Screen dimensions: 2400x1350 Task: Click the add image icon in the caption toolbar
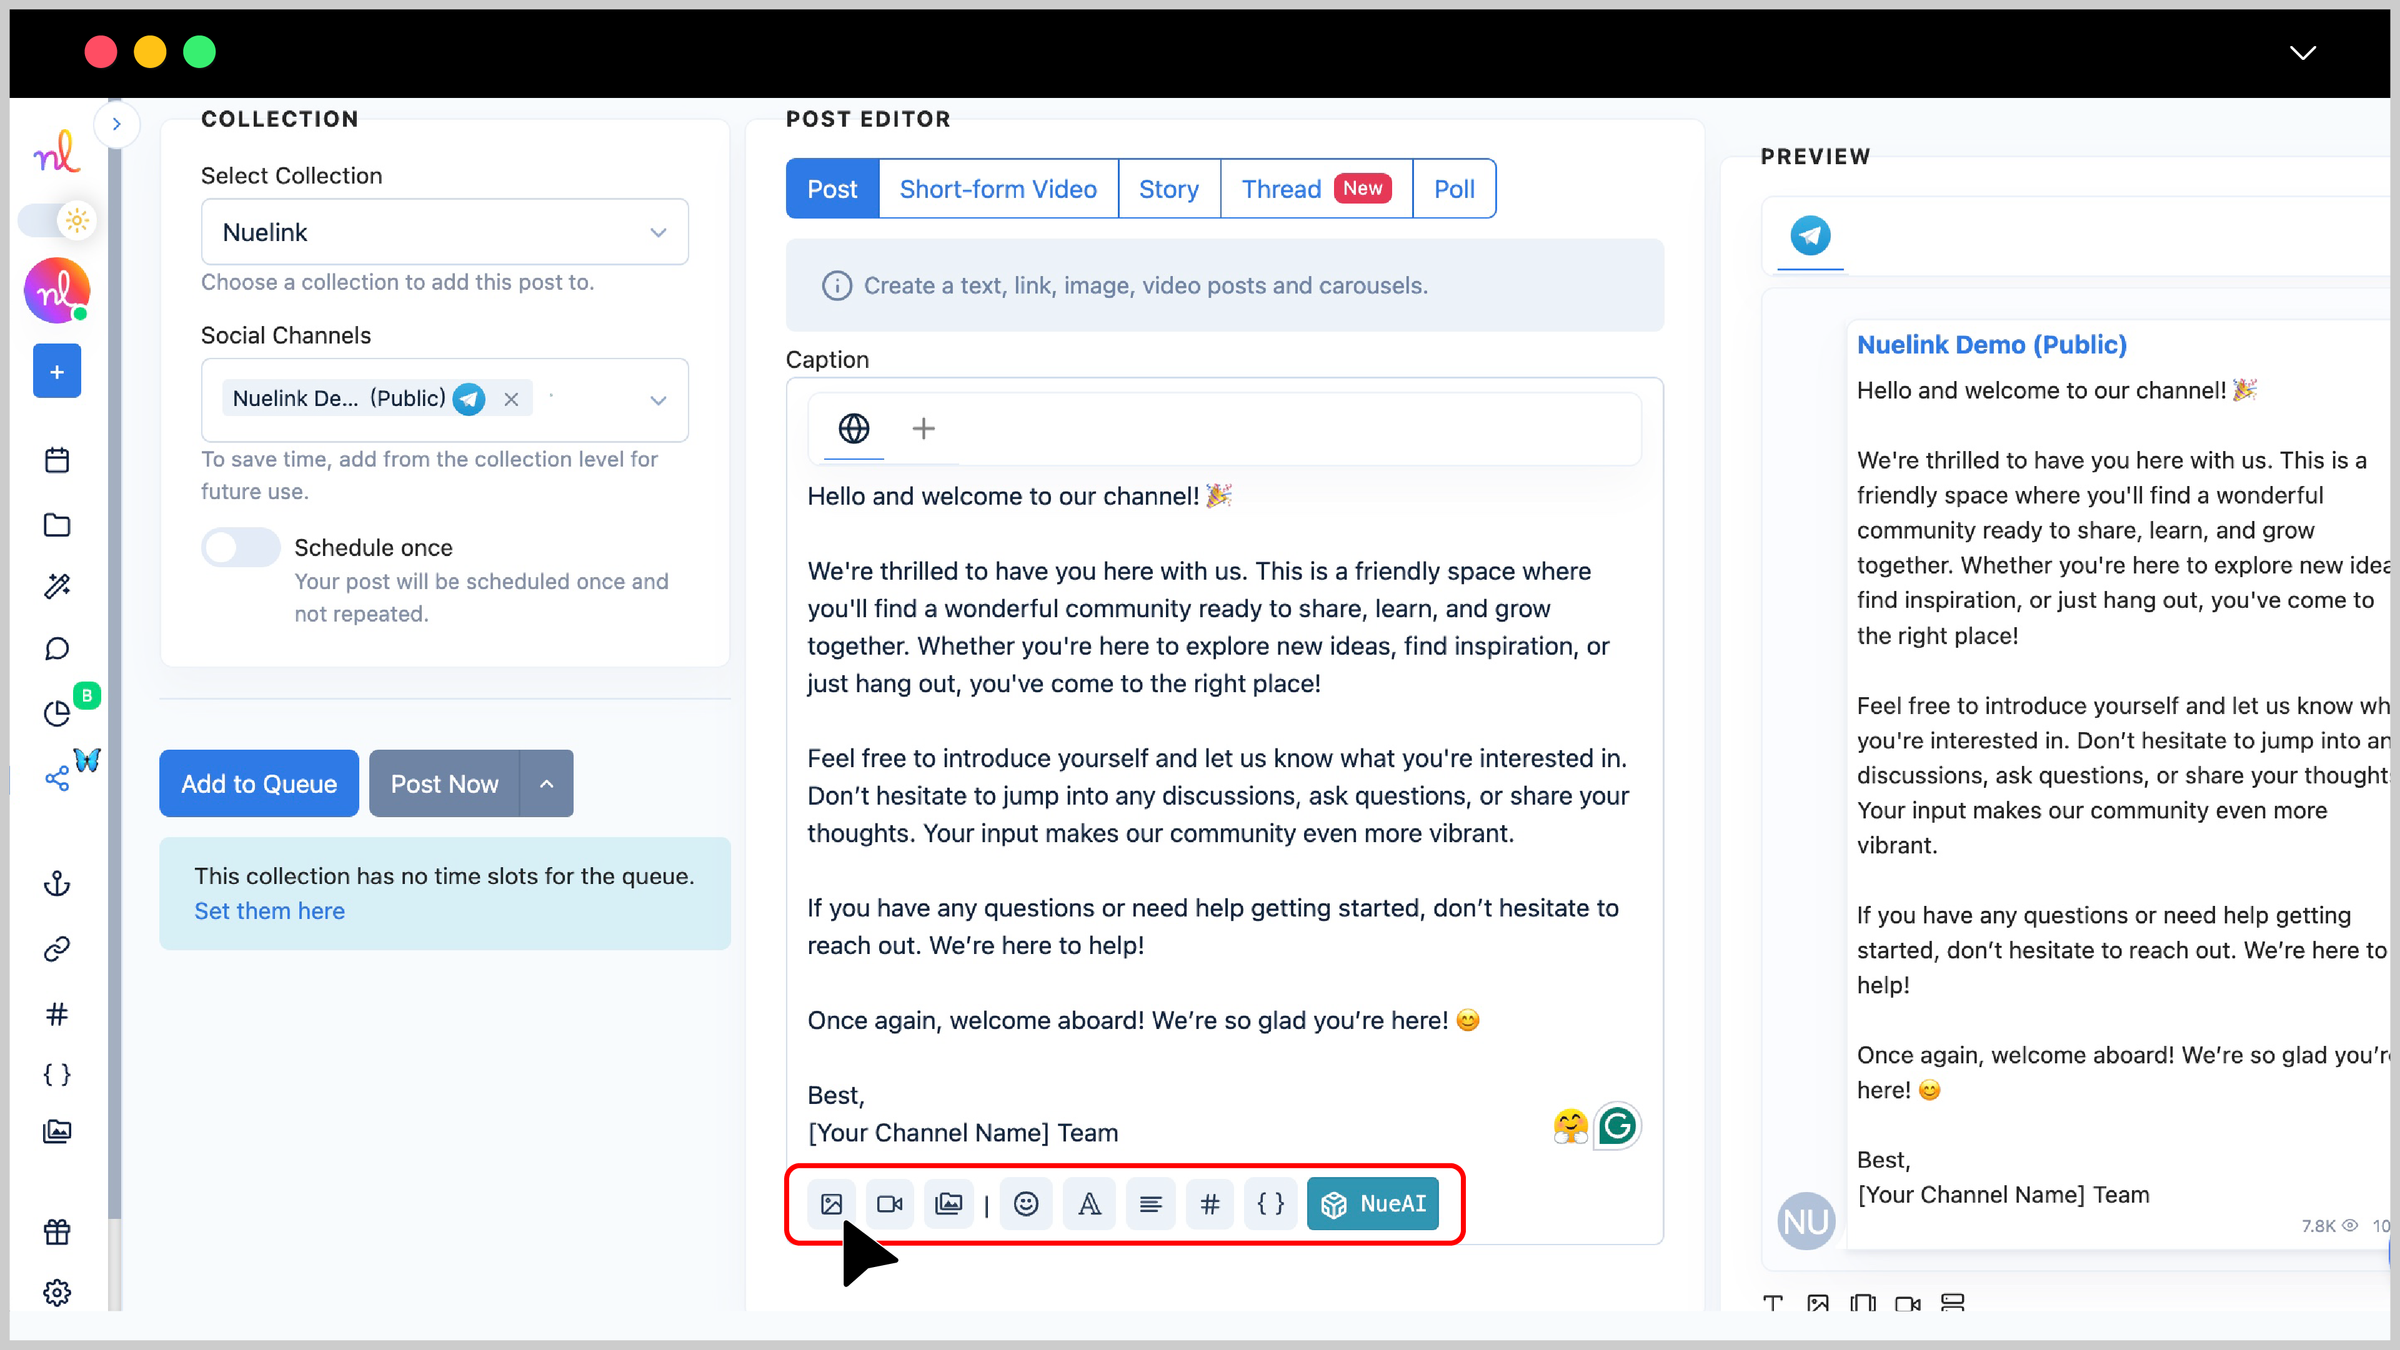coord(831,1204)
